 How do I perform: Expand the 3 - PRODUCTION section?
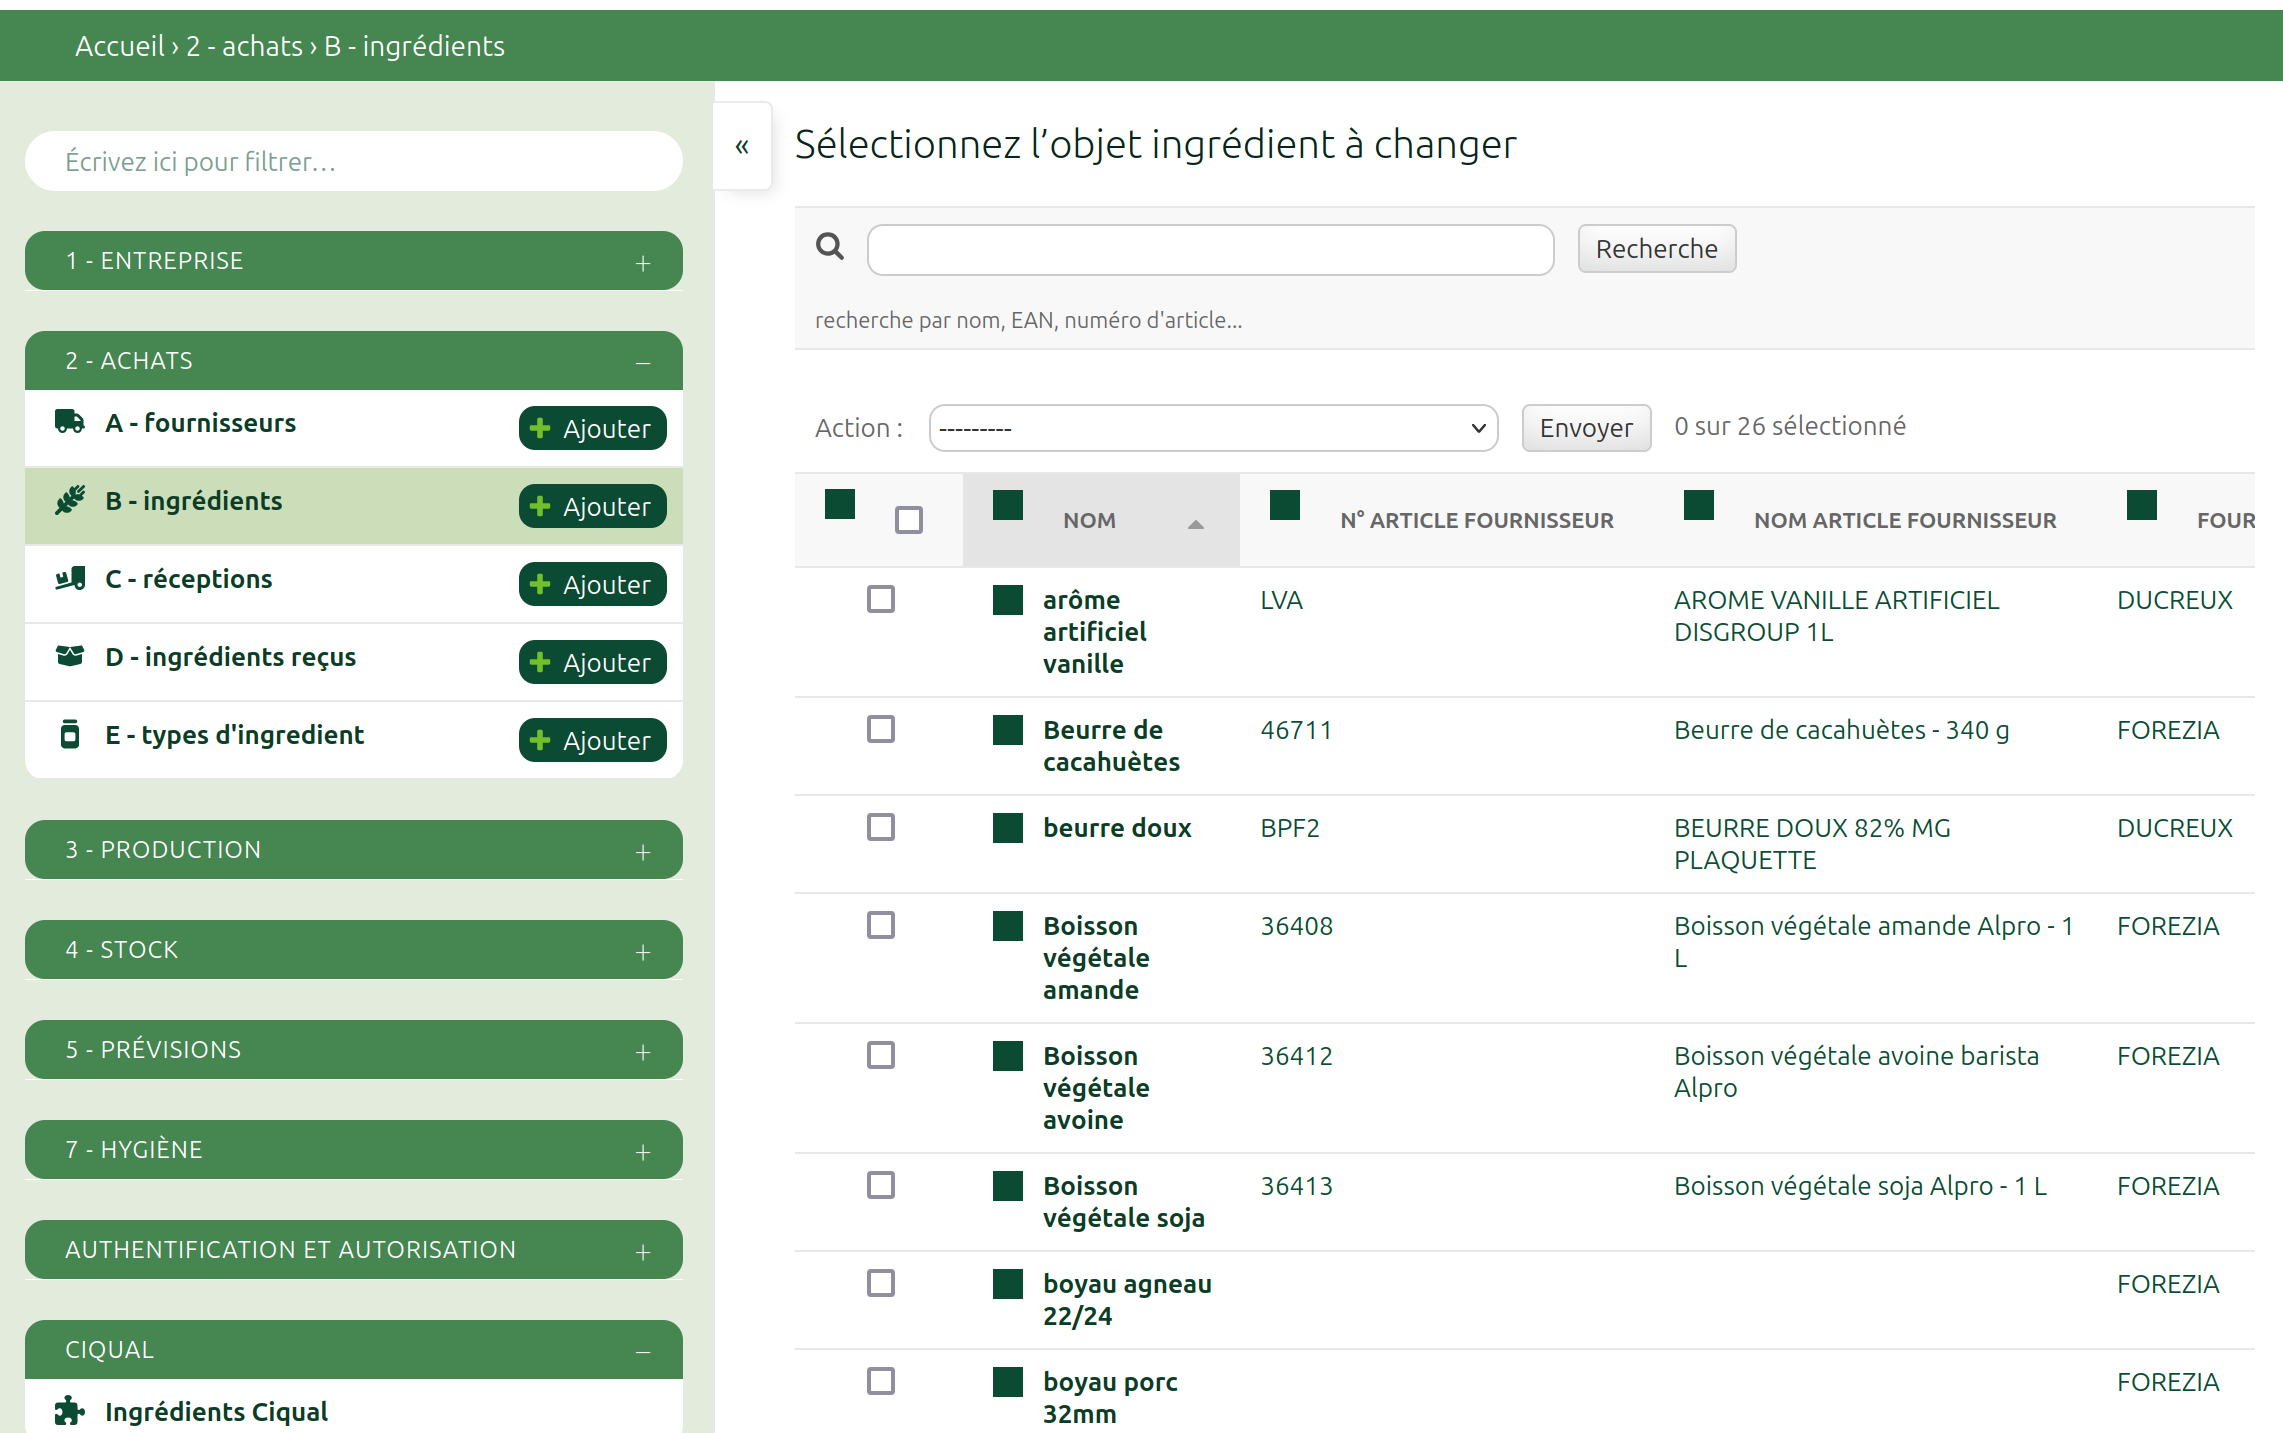click(643, 852)
